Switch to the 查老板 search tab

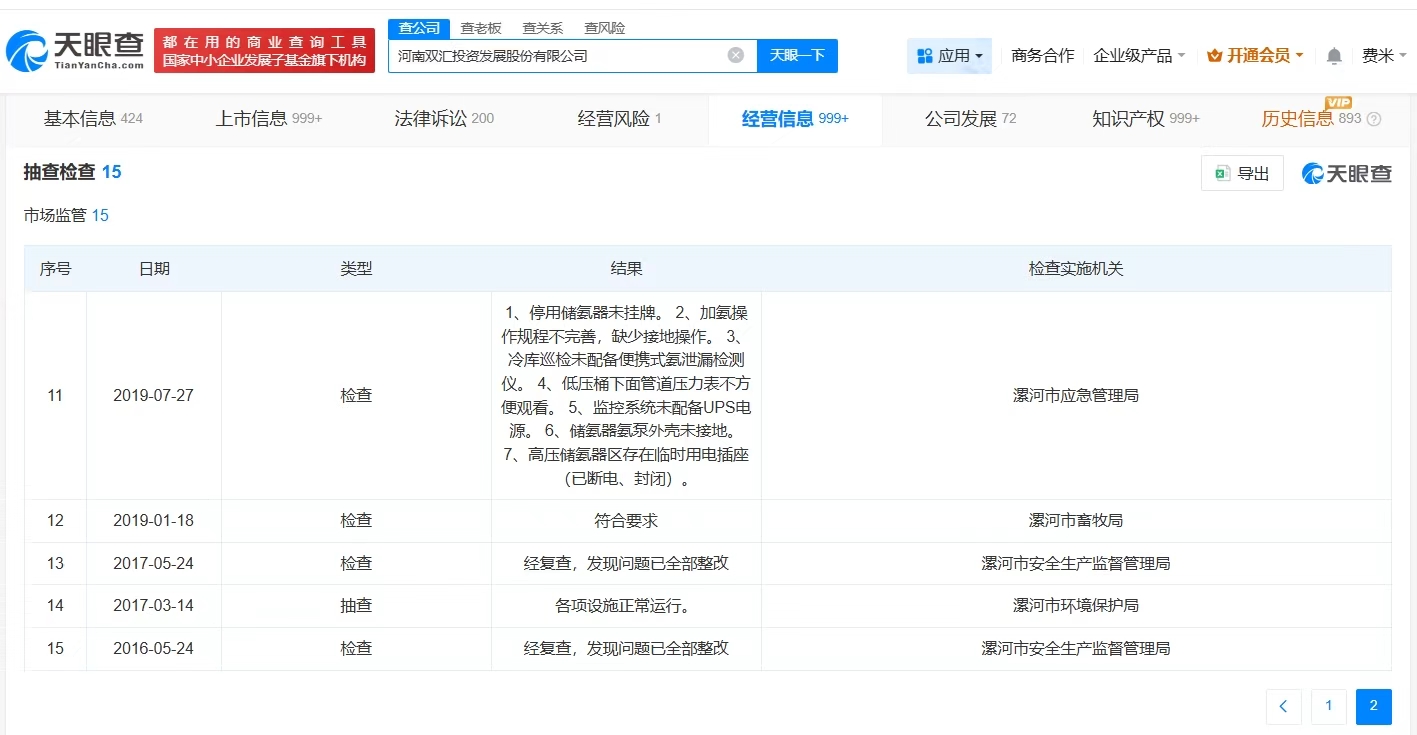[x=481, y=28]
